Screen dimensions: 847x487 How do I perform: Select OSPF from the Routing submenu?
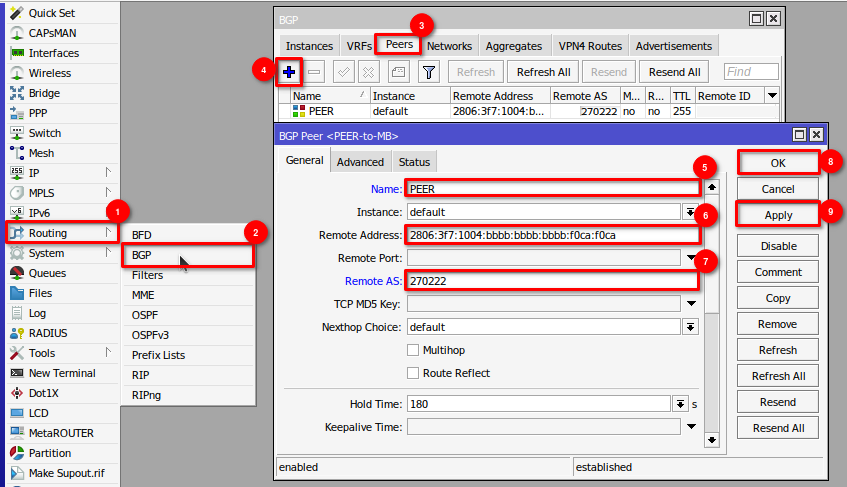coord(147,315)
